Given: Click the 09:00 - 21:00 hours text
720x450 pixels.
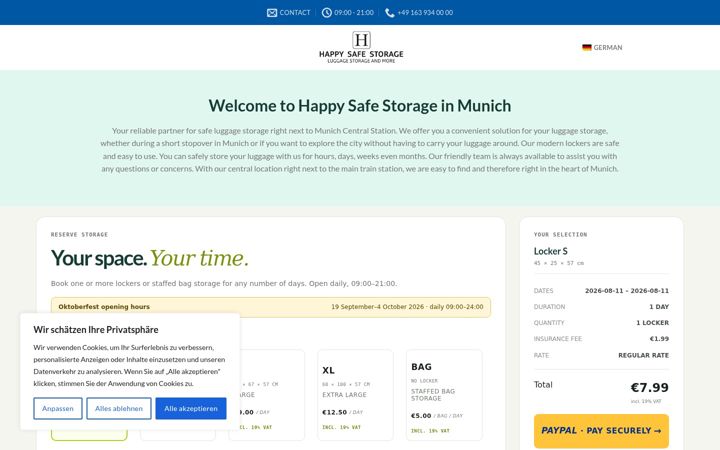Looking at the screenshot, I should tap(354, 13).
